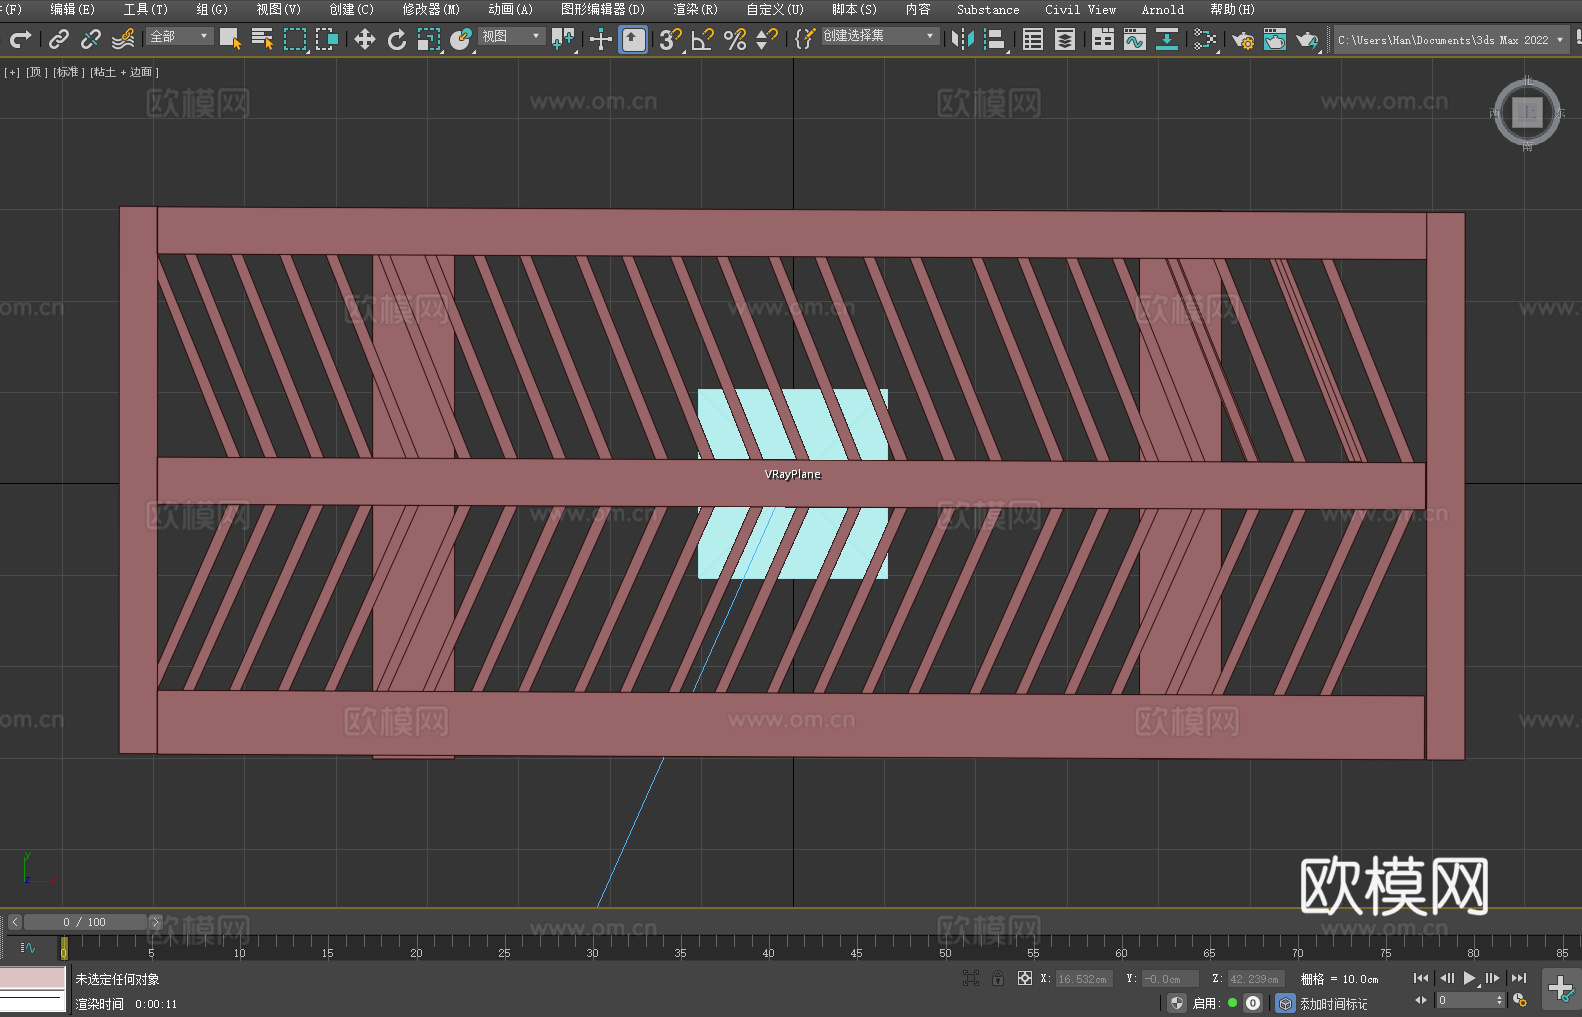Image resolution: width=1582 pixels, height=1017 pixels.
Task: Select the Link objects tool
Action: (59, 39)
